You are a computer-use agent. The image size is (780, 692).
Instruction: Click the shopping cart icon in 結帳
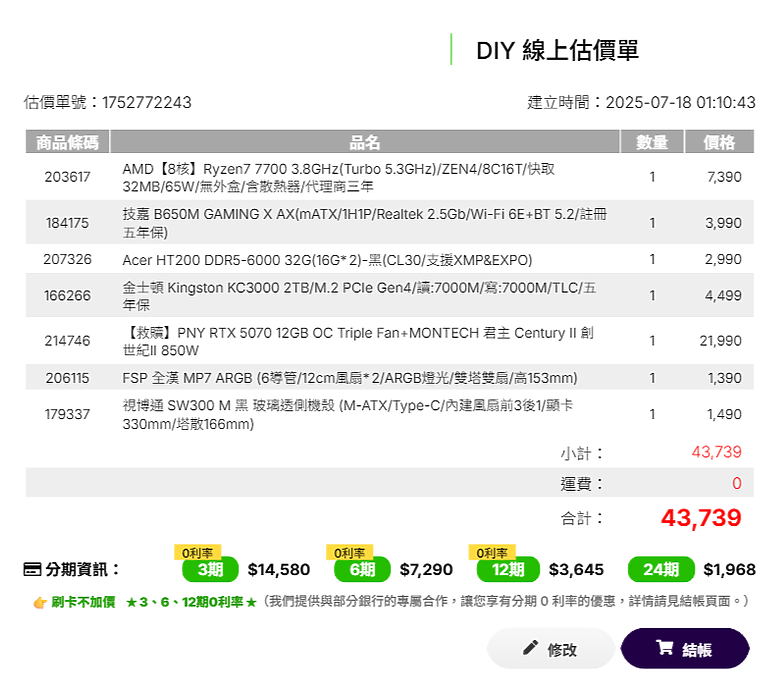665,647
